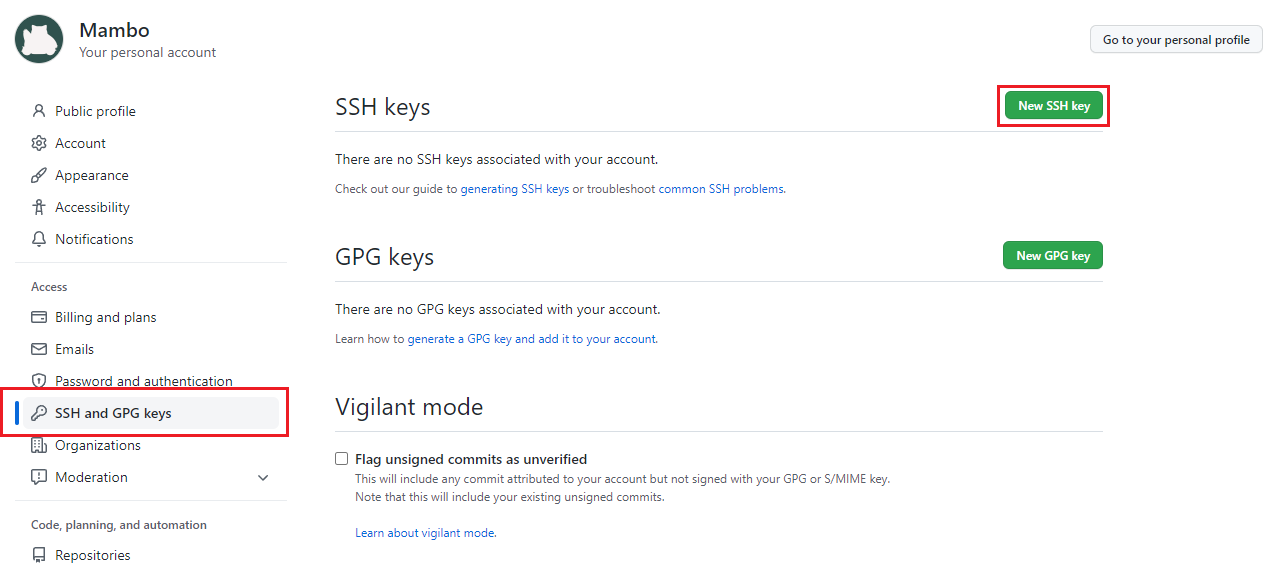
Task: Expand the Moderation section chevron
Action: tap(263, 478)
